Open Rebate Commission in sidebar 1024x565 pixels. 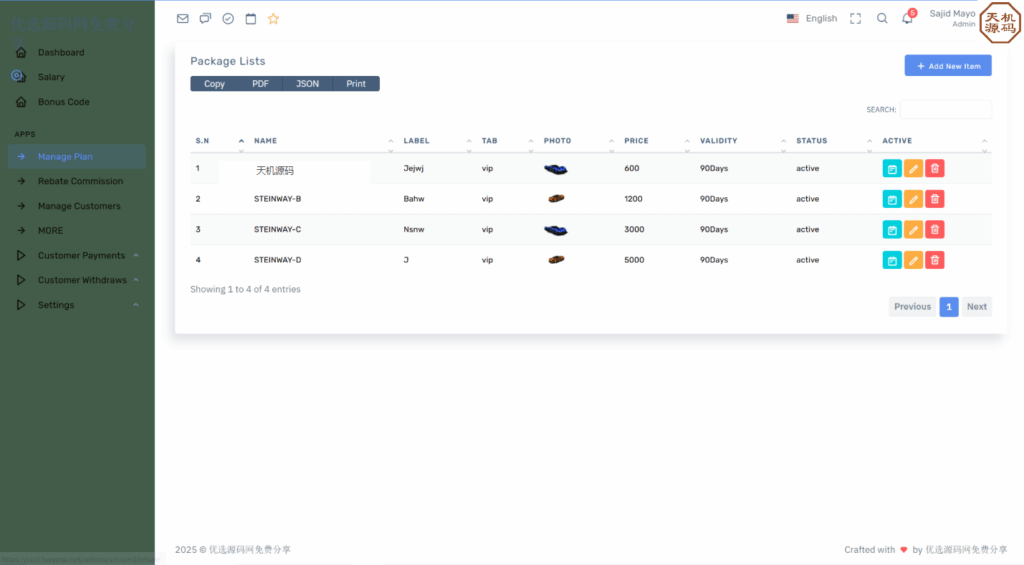coord(80,181)
